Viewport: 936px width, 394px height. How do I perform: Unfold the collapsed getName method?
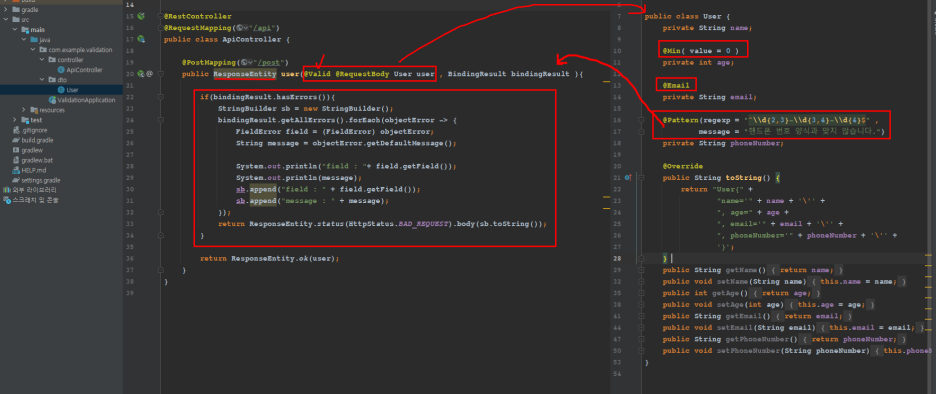pos(641,270)
